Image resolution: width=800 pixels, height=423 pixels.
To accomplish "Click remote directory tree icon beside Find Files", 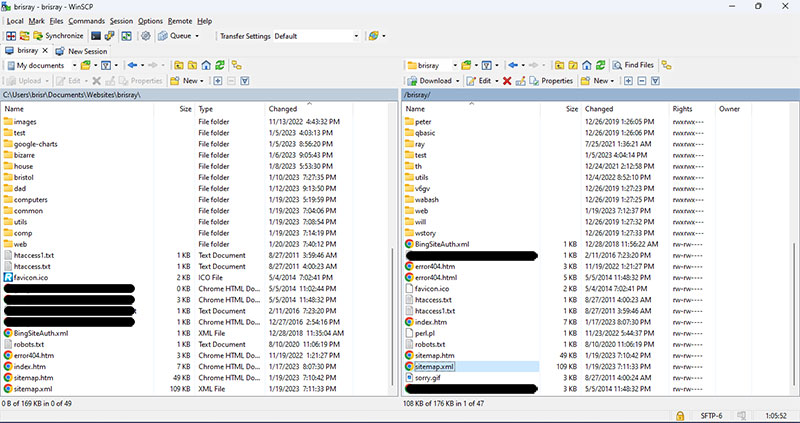I will [x=666, y=65].
